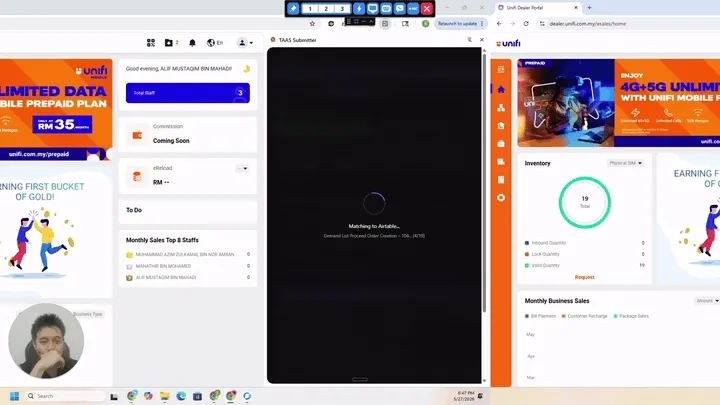
Task: Click the Commission wallet icon
Action: click(137, 135)
